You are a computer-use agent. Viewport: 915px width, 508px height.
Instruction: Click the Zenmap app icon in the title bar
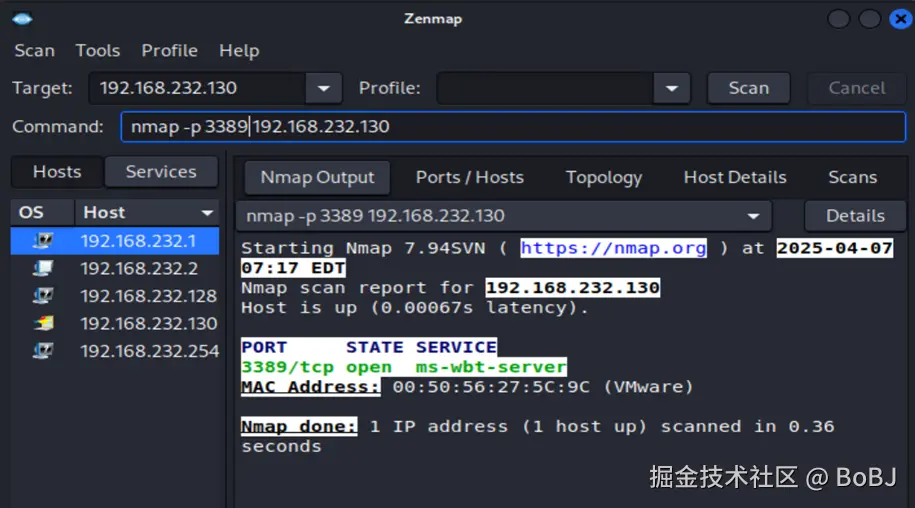22,19
